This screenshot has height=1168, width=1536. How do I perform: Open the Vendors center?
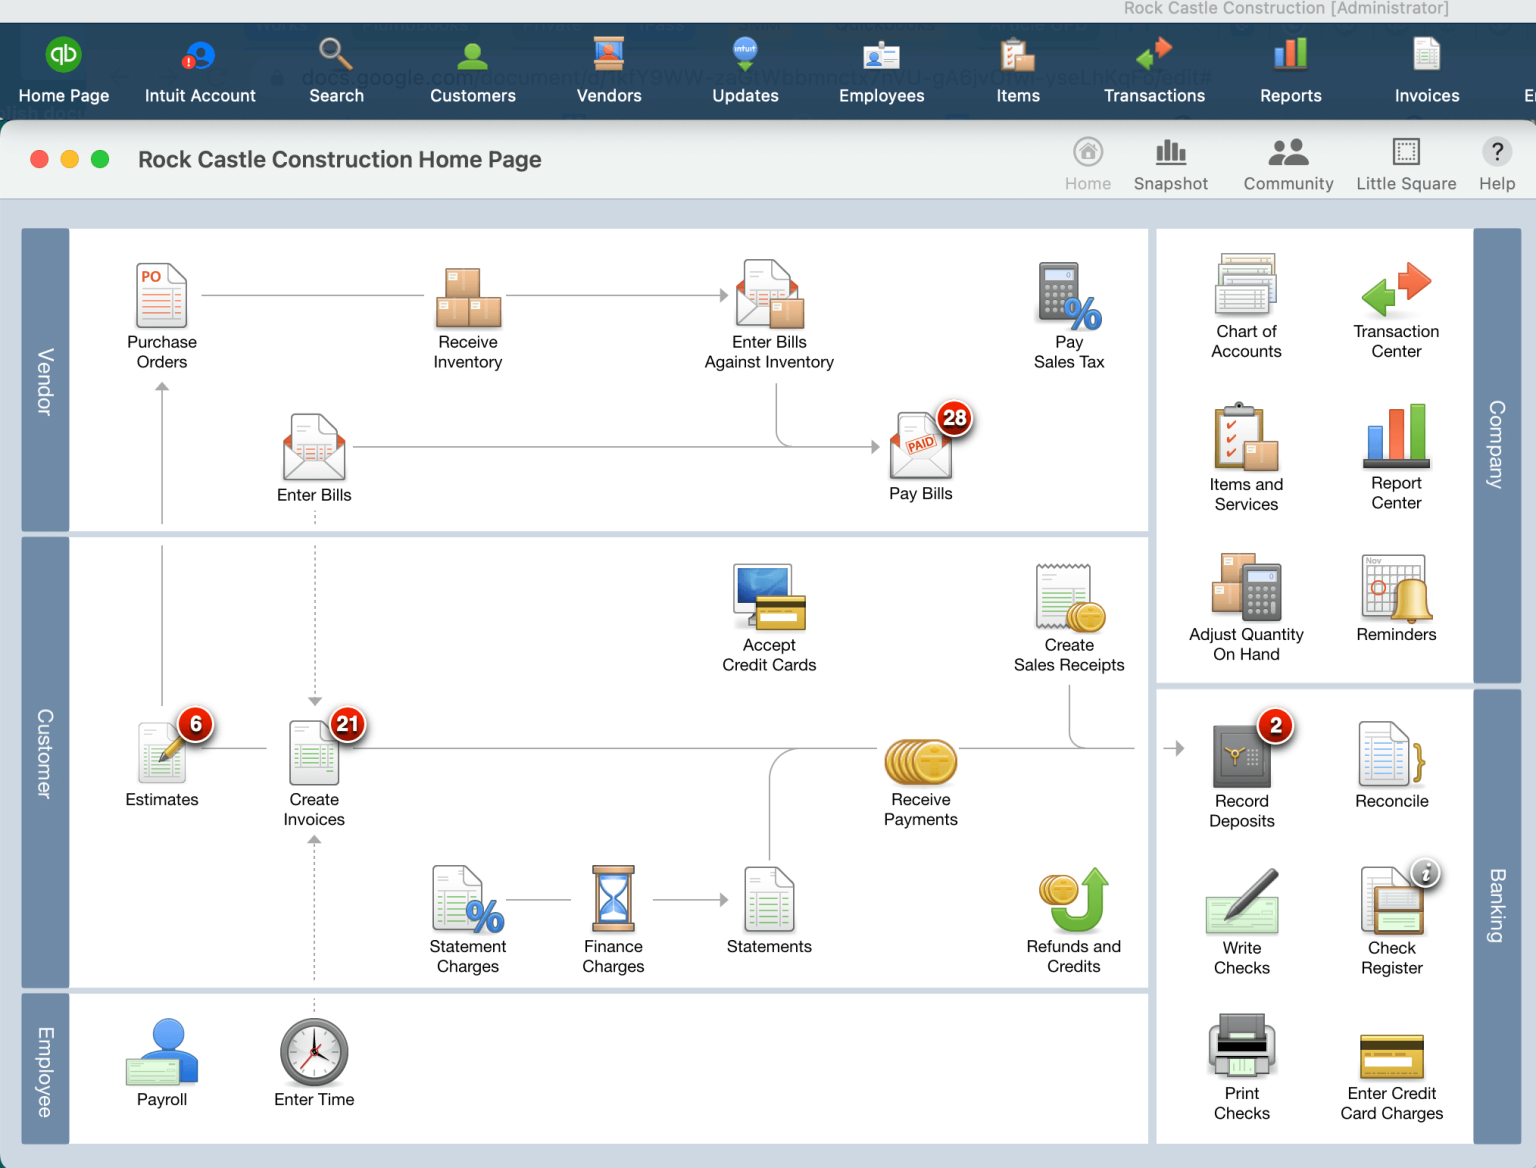point(608,68)
